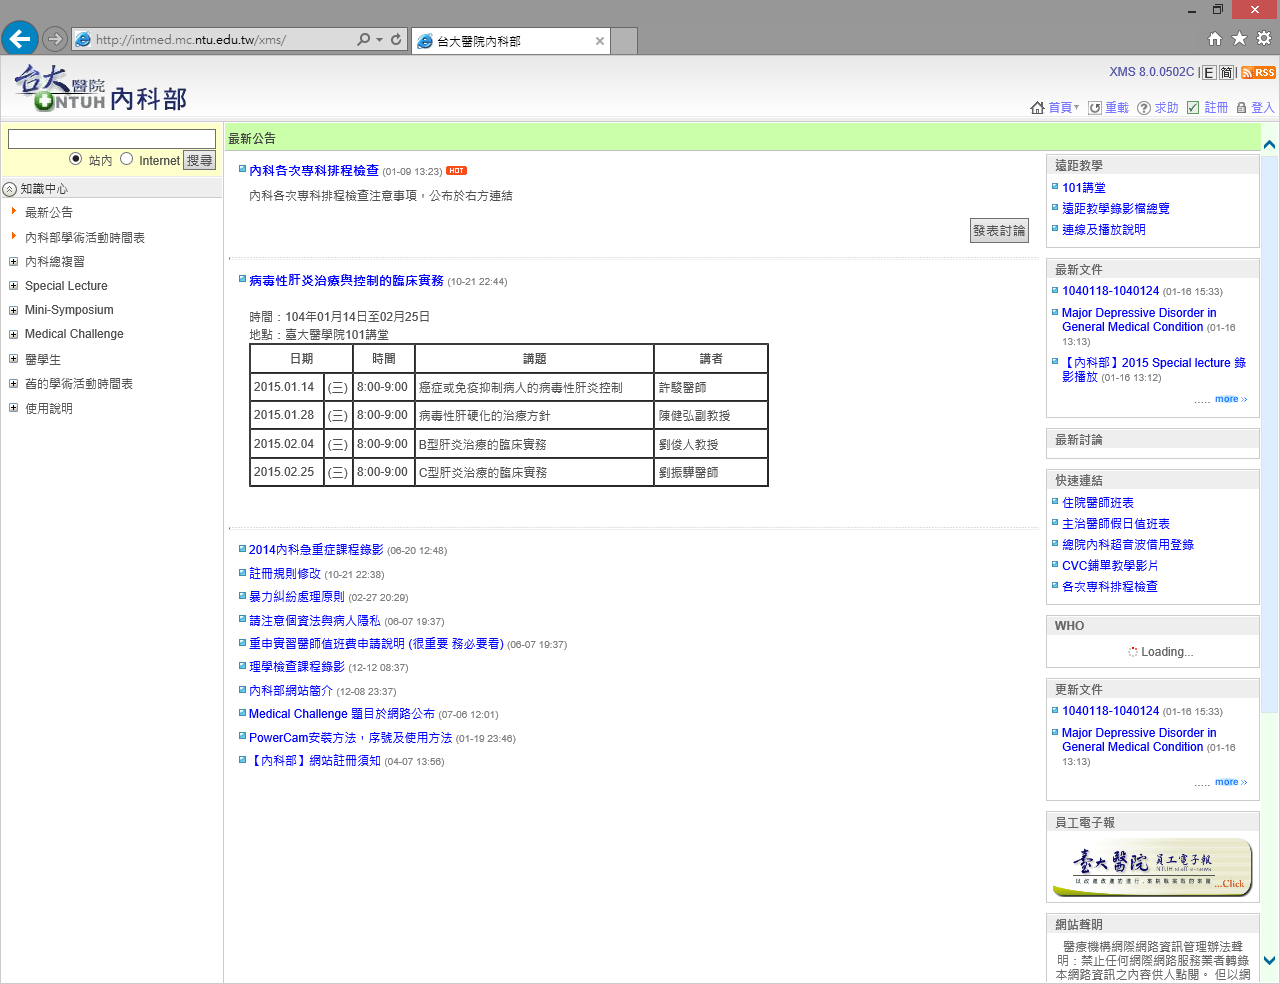Open the 101講堂 link

(x=1084, y=188)
